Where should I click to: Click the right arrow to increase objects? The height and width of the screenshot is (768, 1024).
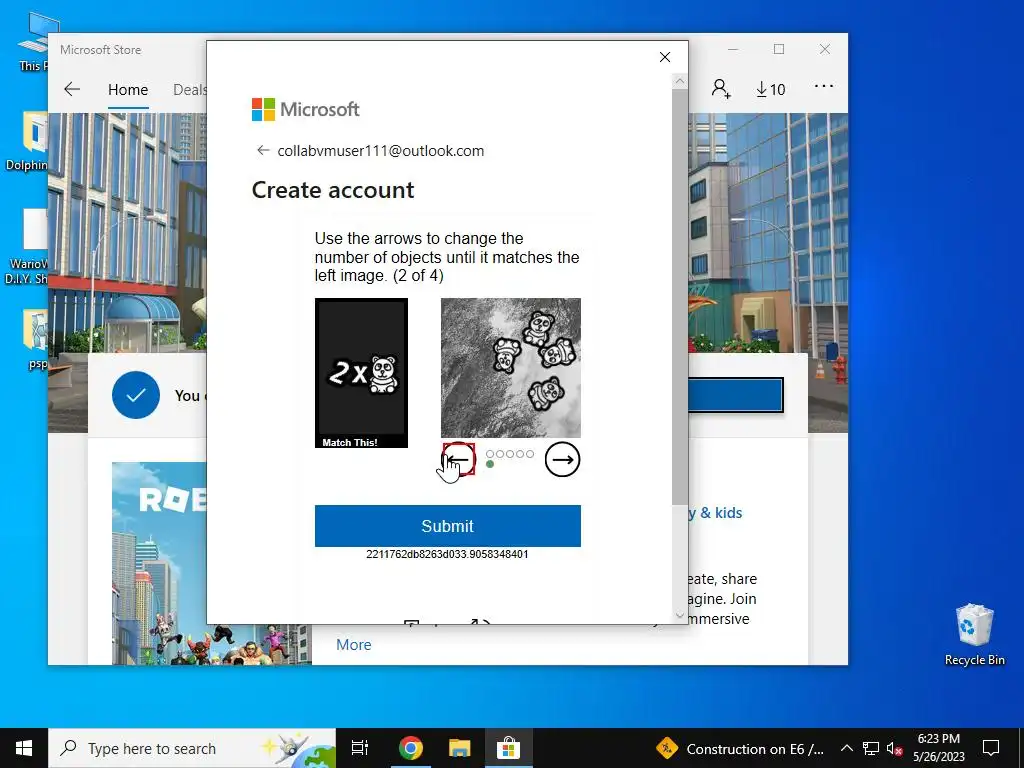pos(562,460)
